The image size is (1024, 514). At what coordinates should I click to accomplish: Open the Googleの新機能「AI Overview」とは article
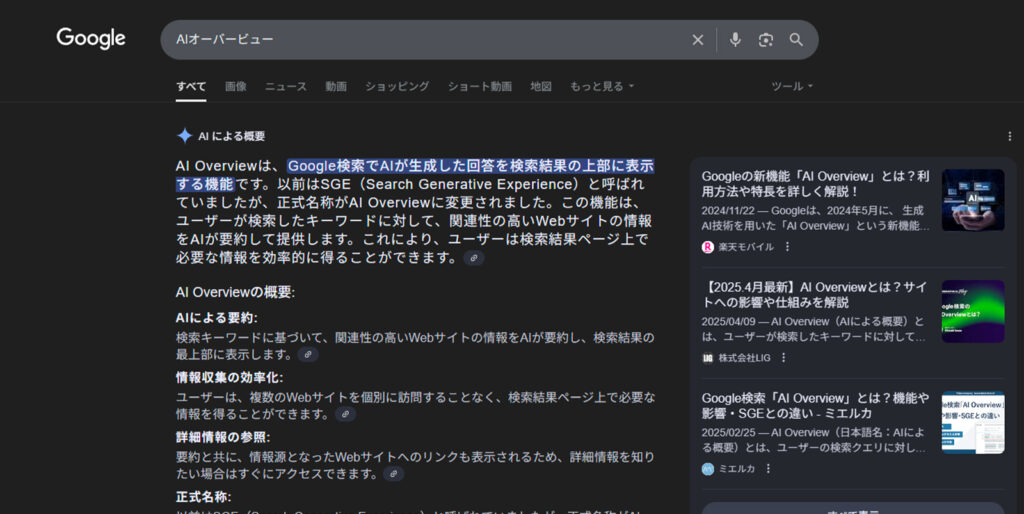coord(815,184)
